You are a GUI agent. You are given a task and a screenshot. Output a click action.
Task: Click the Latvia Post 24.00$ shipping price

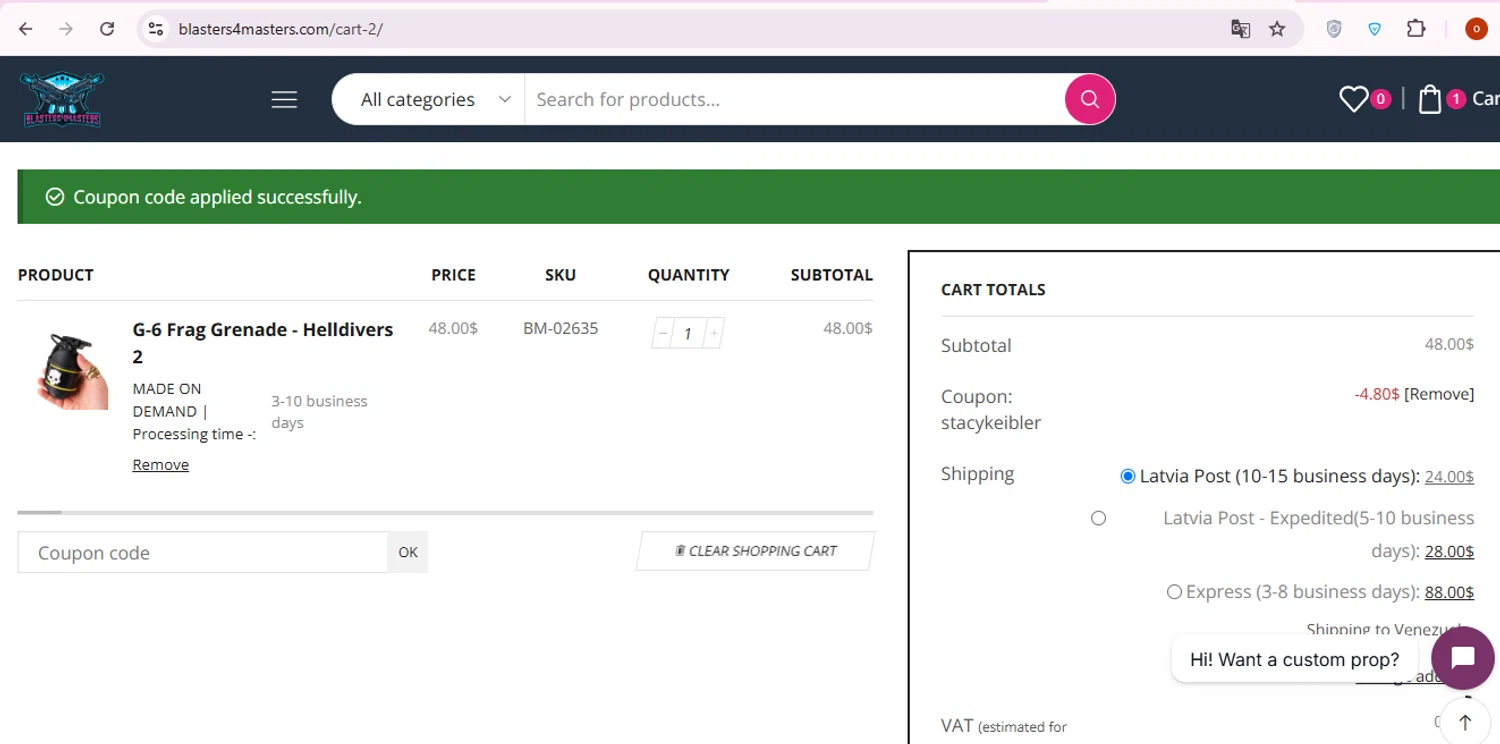(1449, 477)
